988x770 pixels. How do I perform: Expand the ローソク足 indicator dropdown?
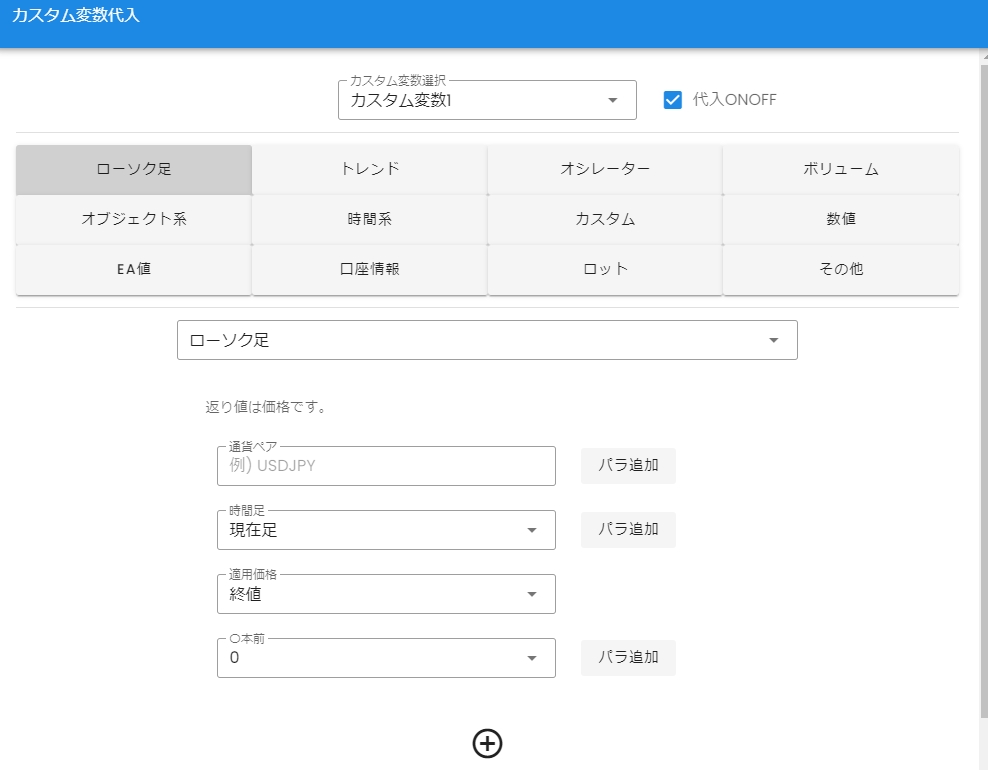tap(487, 340)
